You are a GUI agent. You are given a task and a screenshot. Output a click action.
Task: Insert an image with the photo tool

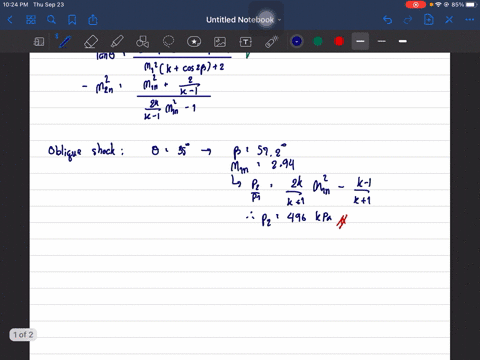220,42
